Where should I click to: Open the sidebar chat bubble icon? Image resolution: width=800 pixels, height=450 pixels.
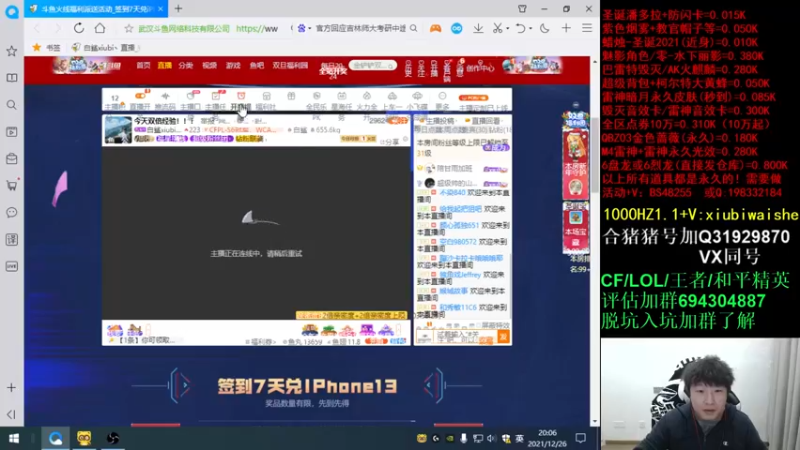coord(11,212)
